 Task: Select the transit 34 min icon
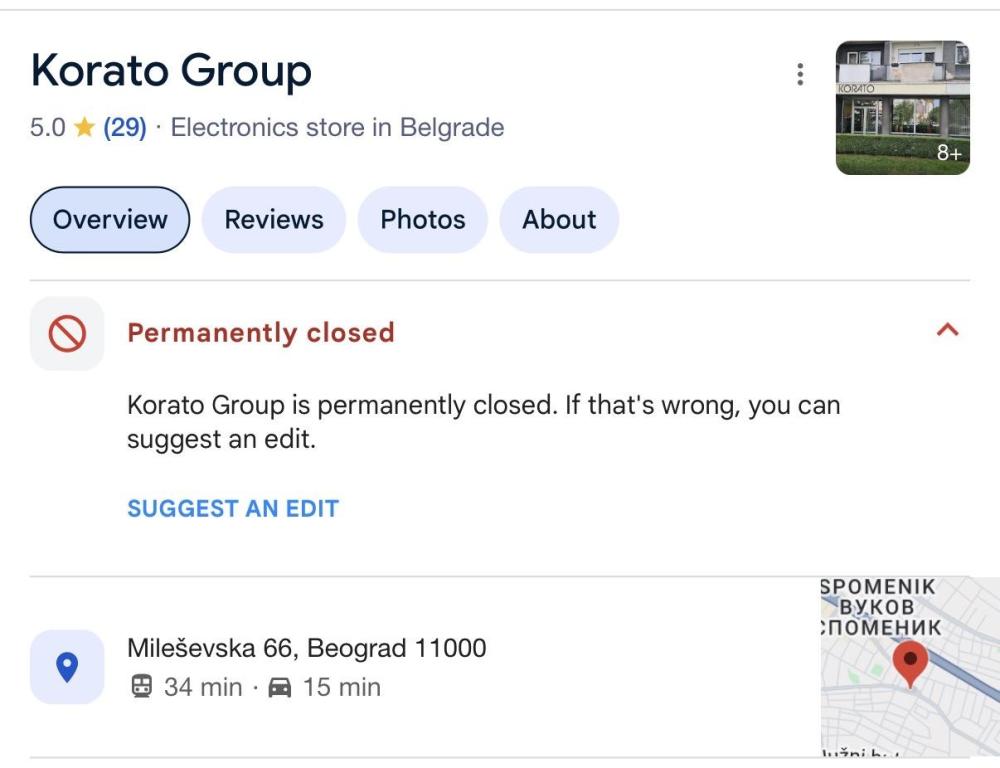tap(141, 688)
